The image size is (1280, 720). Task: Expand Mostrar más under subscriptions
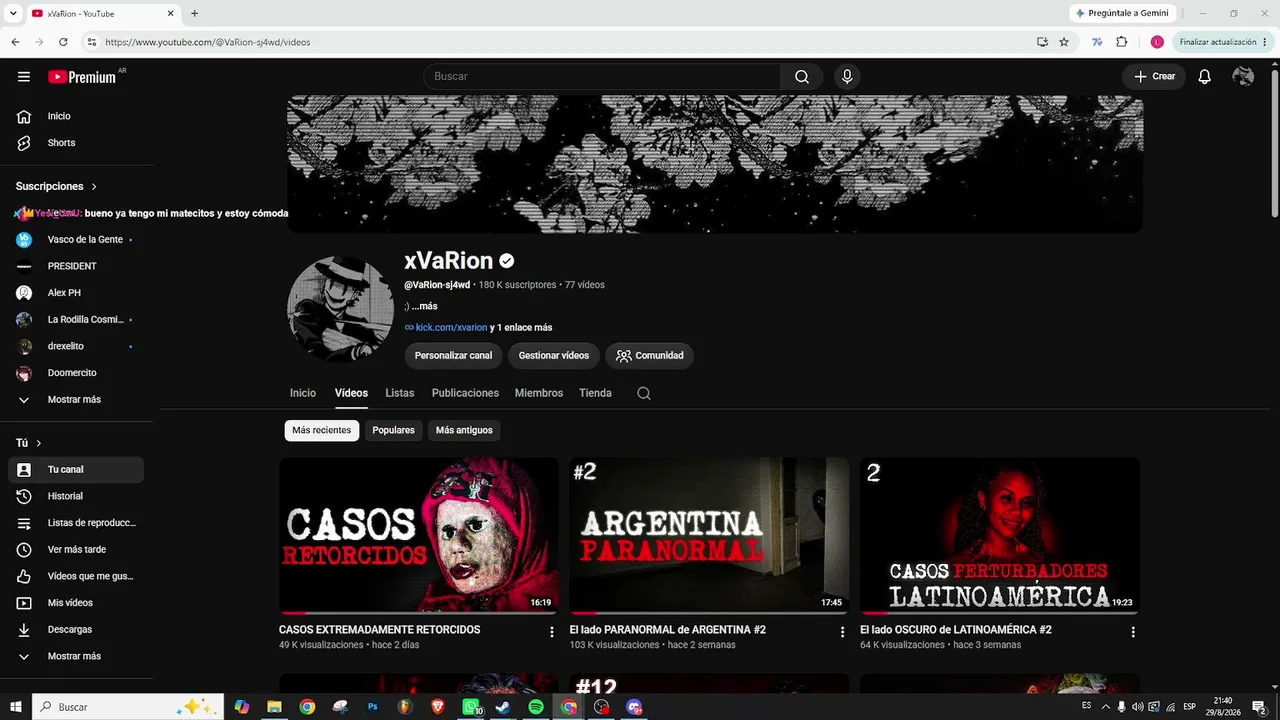coord(76,399)
